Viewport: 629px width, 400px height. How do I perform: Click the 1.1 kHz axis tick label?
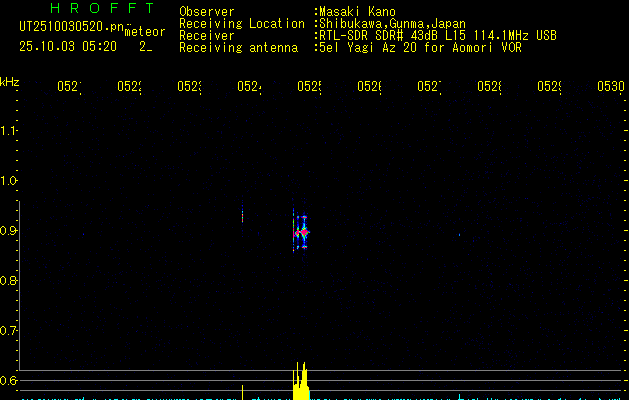point(8,131)
